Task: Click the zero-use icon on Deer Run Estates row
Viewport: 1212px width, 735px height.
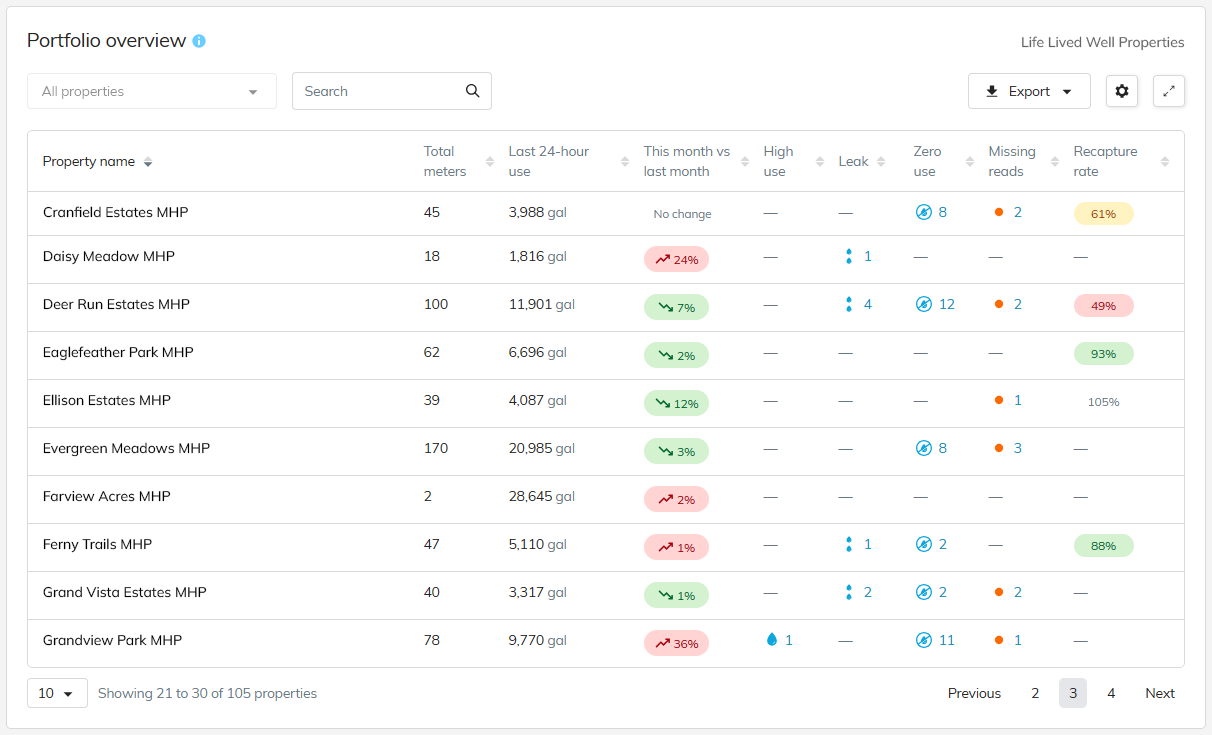Action: [x=923, y=304]
